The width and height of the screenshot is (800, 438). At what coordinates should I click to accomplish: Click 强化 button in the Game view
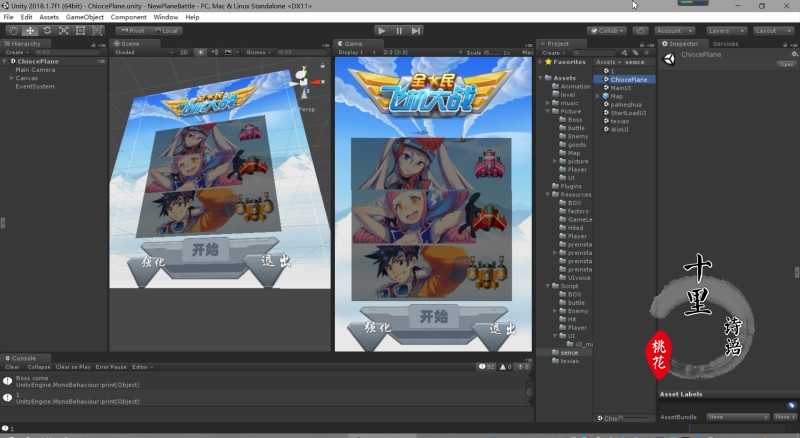(378, 328)
